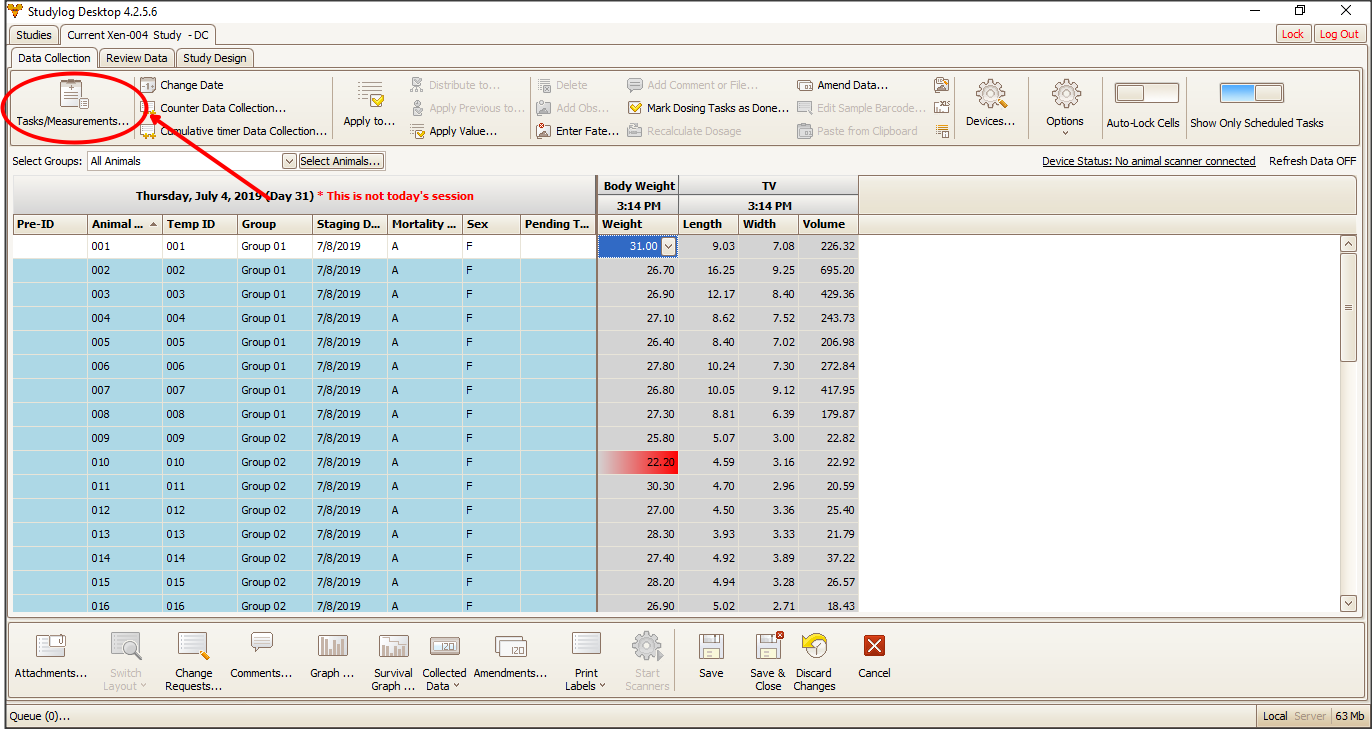The height and width of the screenshot is (729, 1372).
Task: Switch to the Review Data tab
Action: point(137,58)
